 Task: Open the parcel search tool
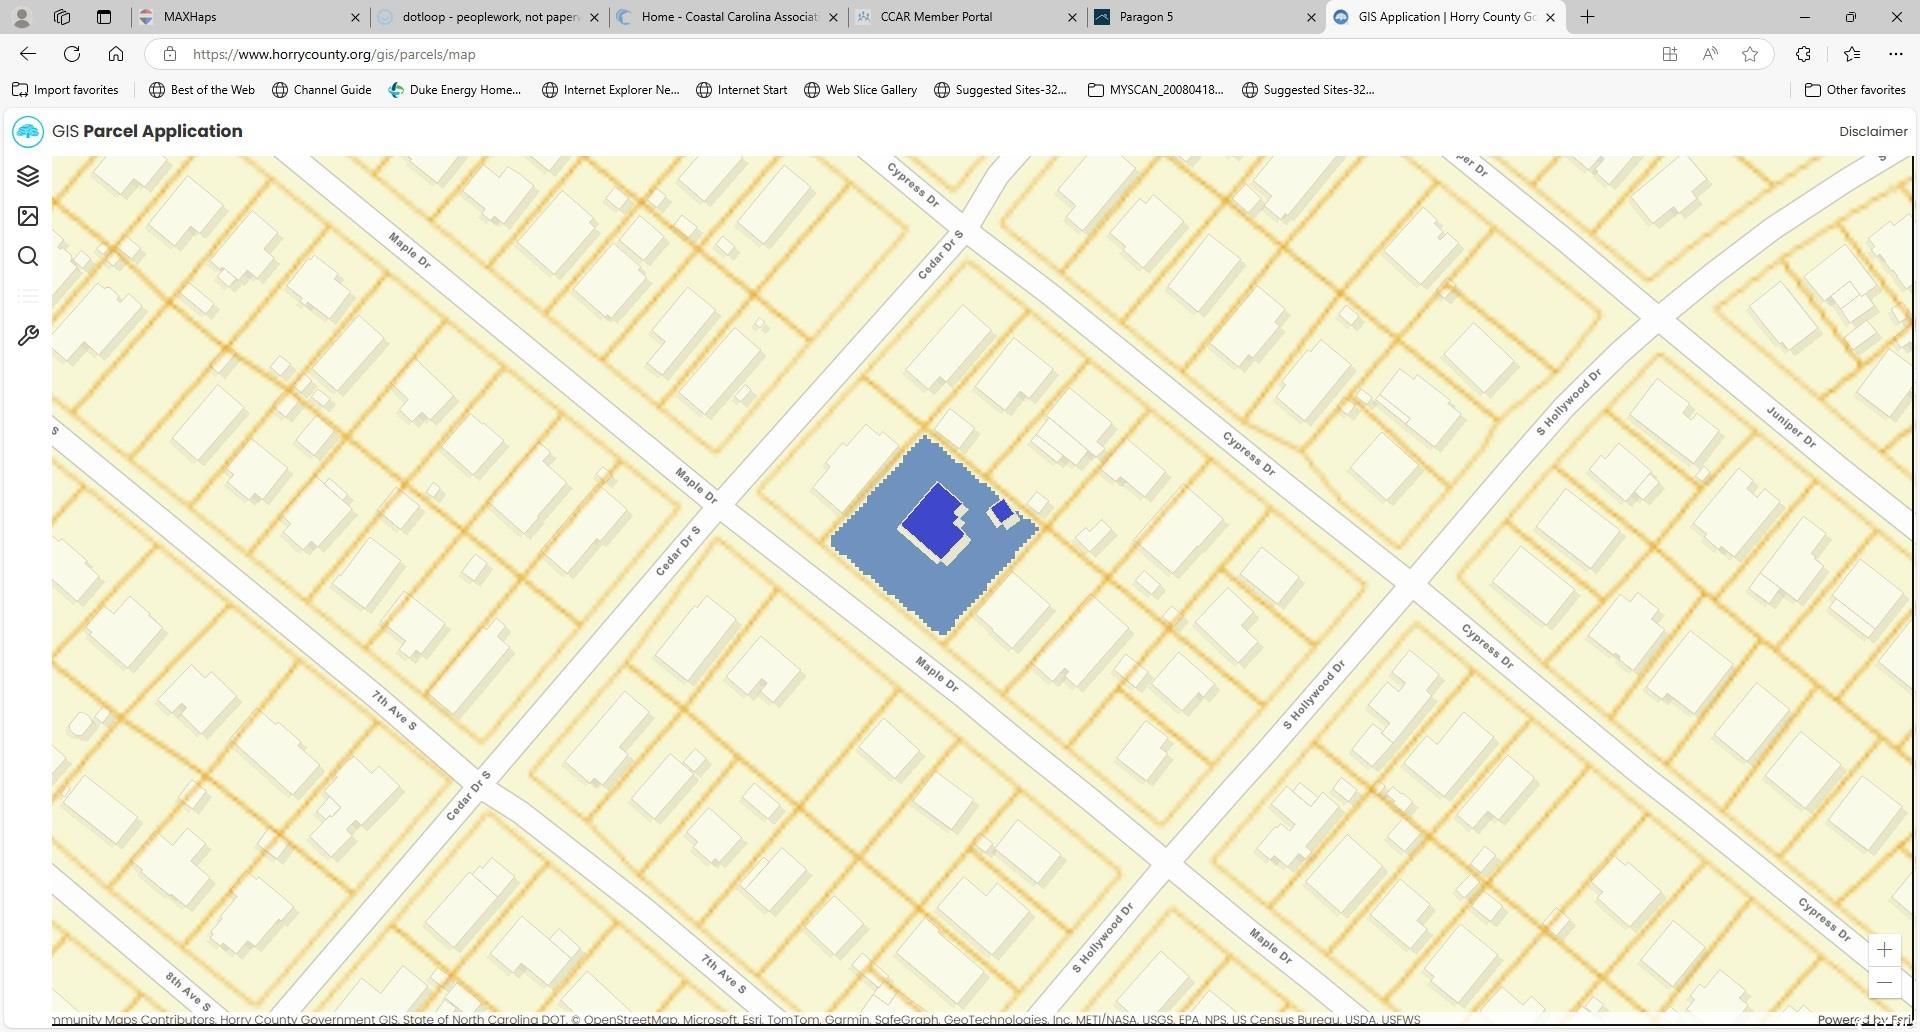[x=28, y=257]
